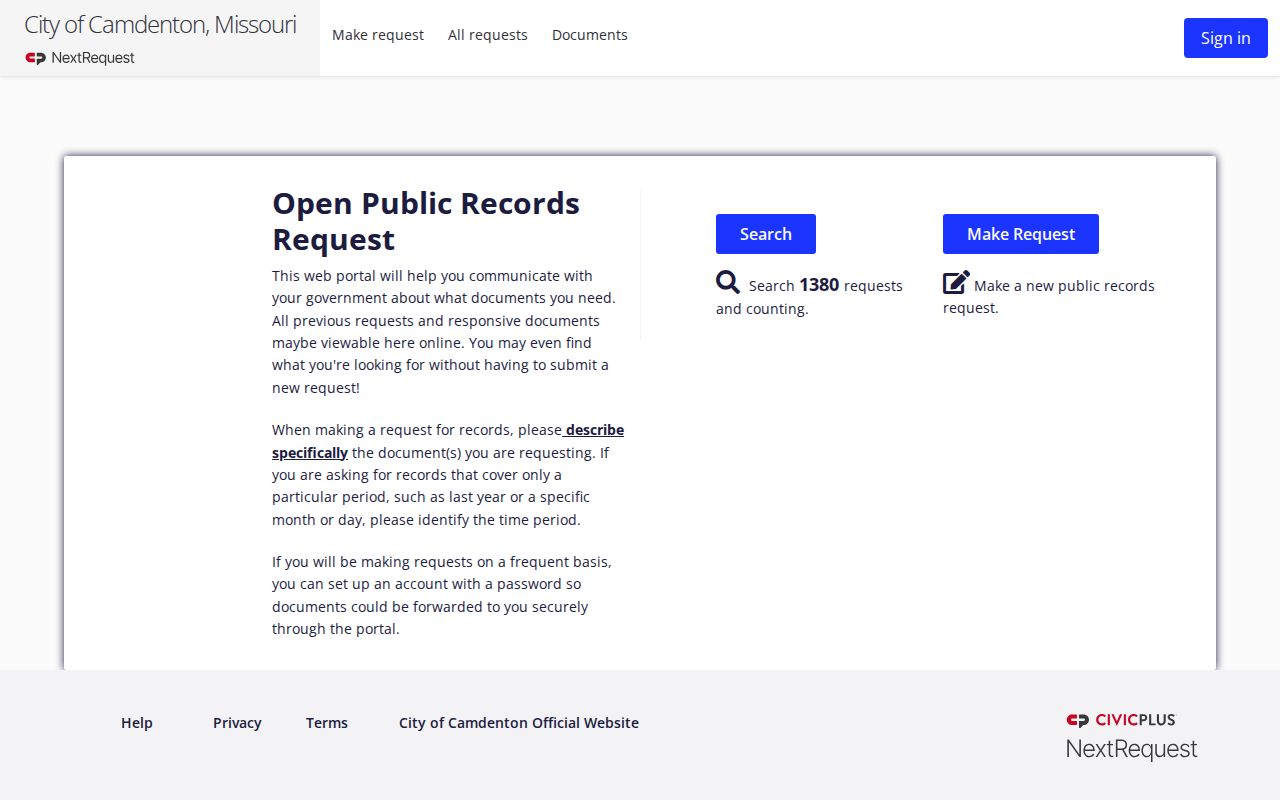Click the CivicPlus NextRequest footer logo

point(1131,736)
